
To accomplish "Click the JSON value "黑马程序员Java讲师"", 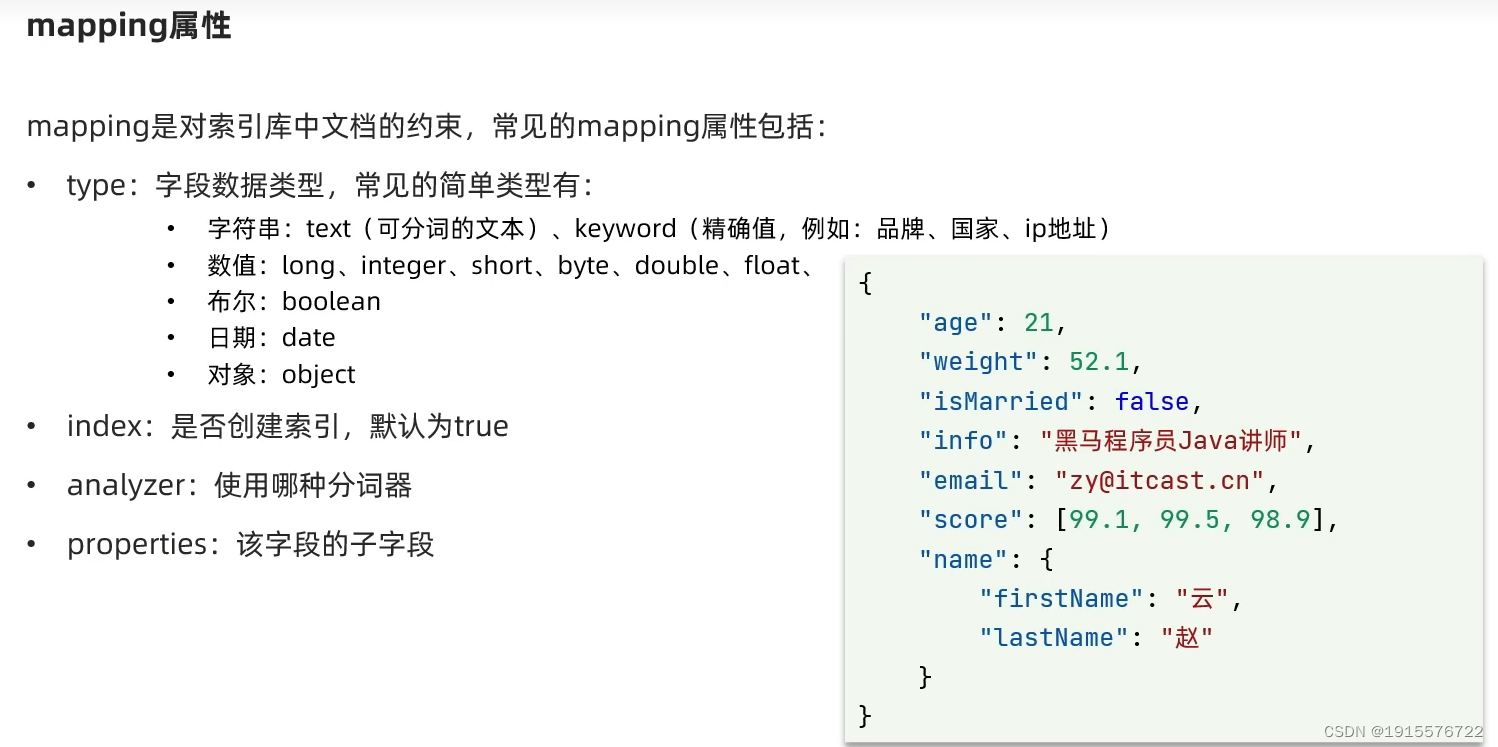I will click(1171, 441).
